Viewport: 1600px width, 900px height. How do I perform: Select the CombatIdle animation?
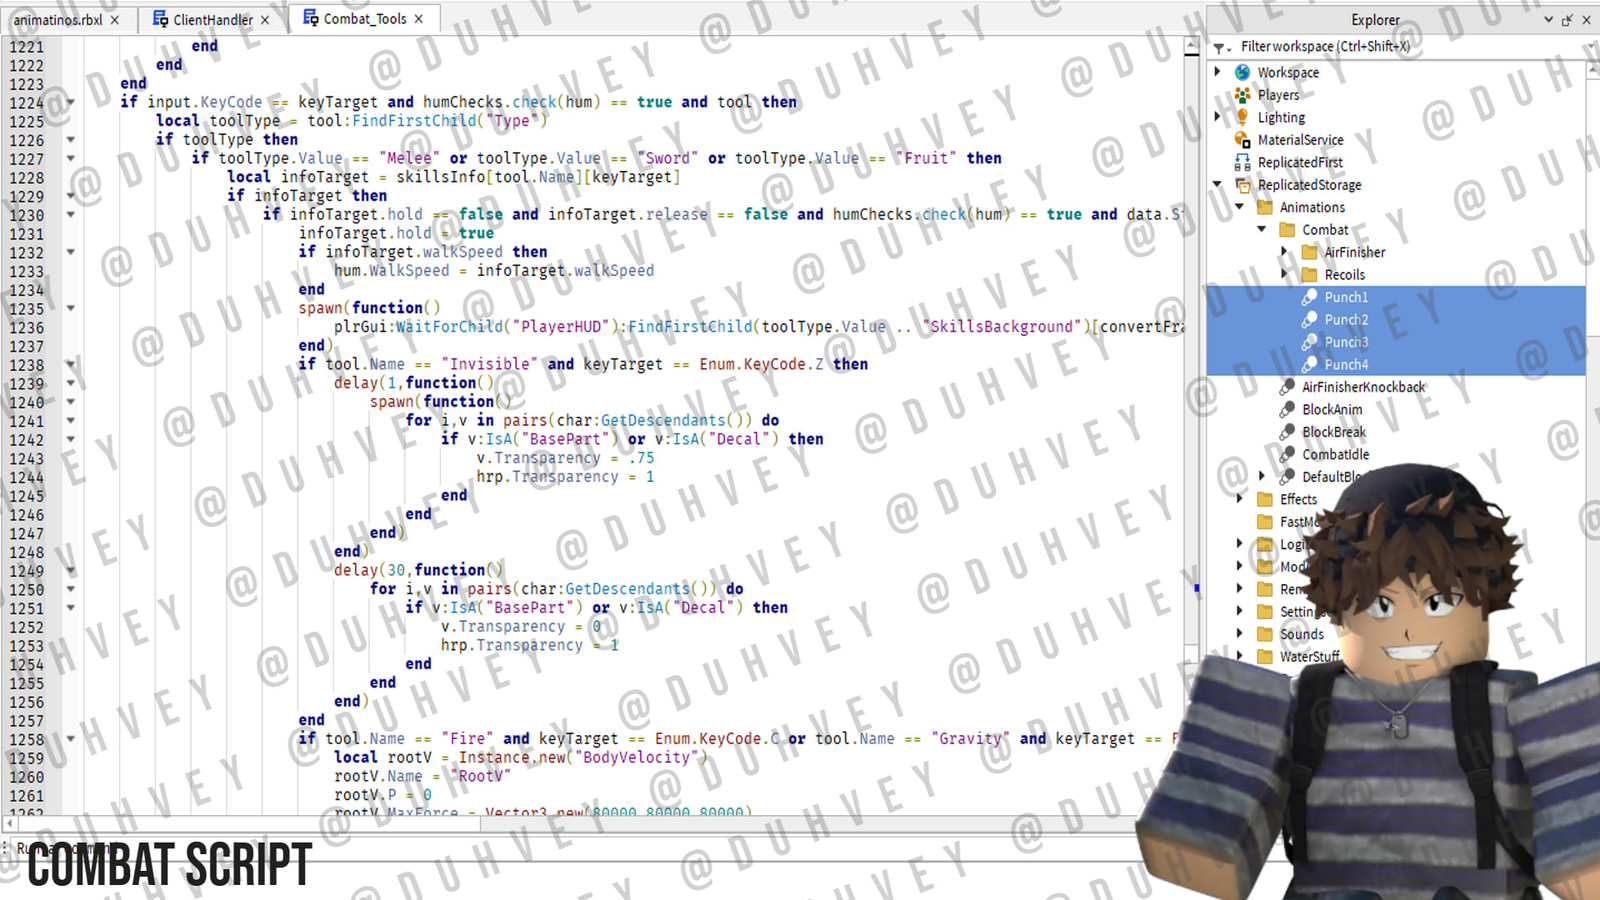pos(1336,455)
